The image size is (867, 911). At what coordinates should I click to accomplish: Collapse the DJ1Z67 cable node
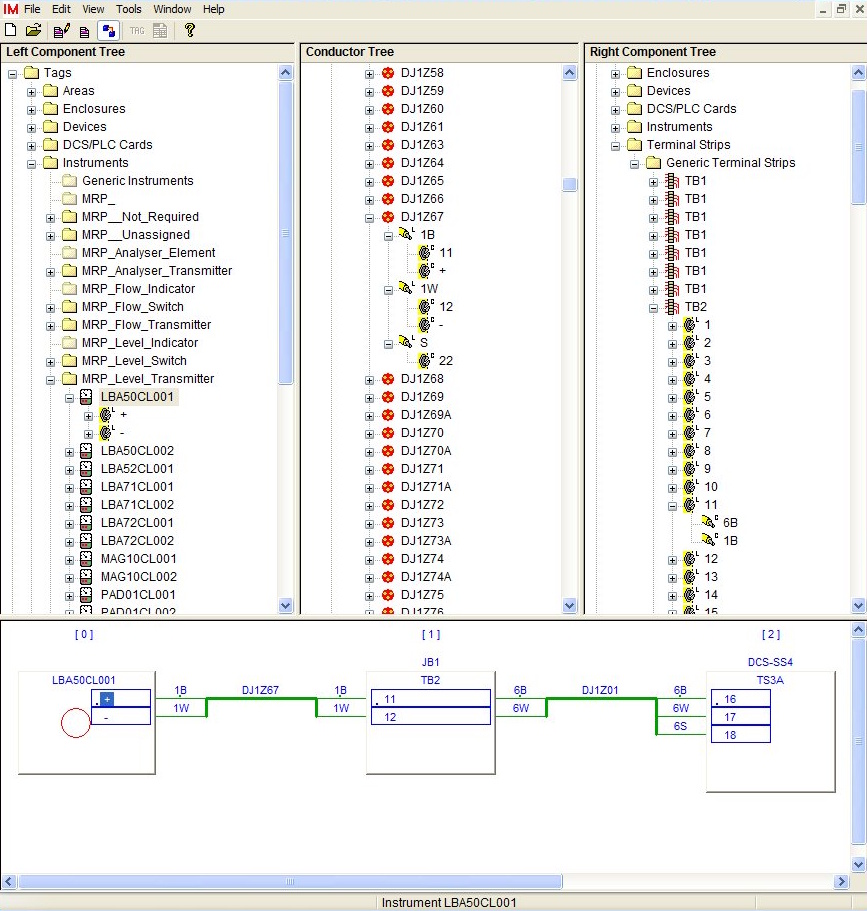click(369, 218)
